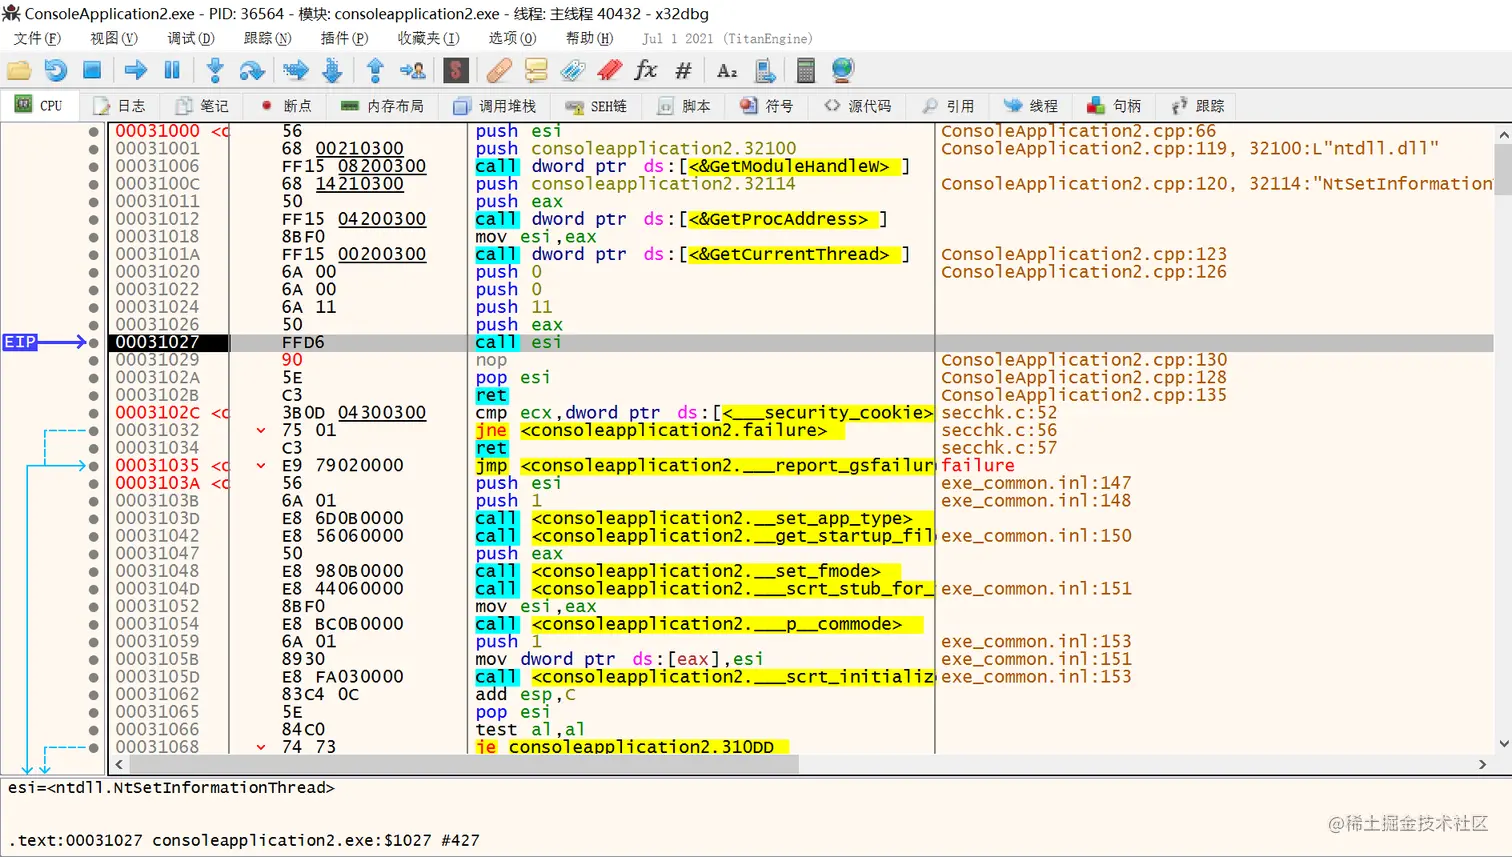Open the patches band-aid icon

[499, 70]
